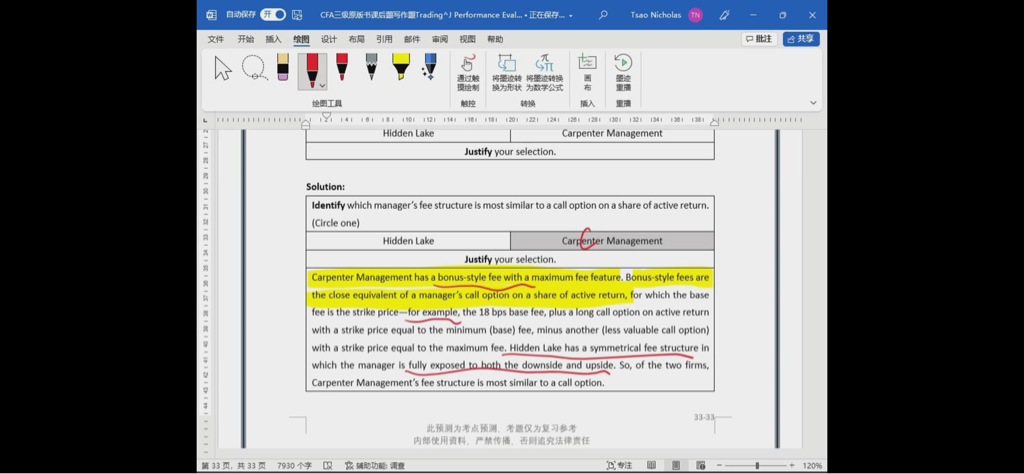Image resolution: width=1024 pixels, height=474 pixels.
Task: Open the selected red pen options dropdown
Action: [323, 86]
